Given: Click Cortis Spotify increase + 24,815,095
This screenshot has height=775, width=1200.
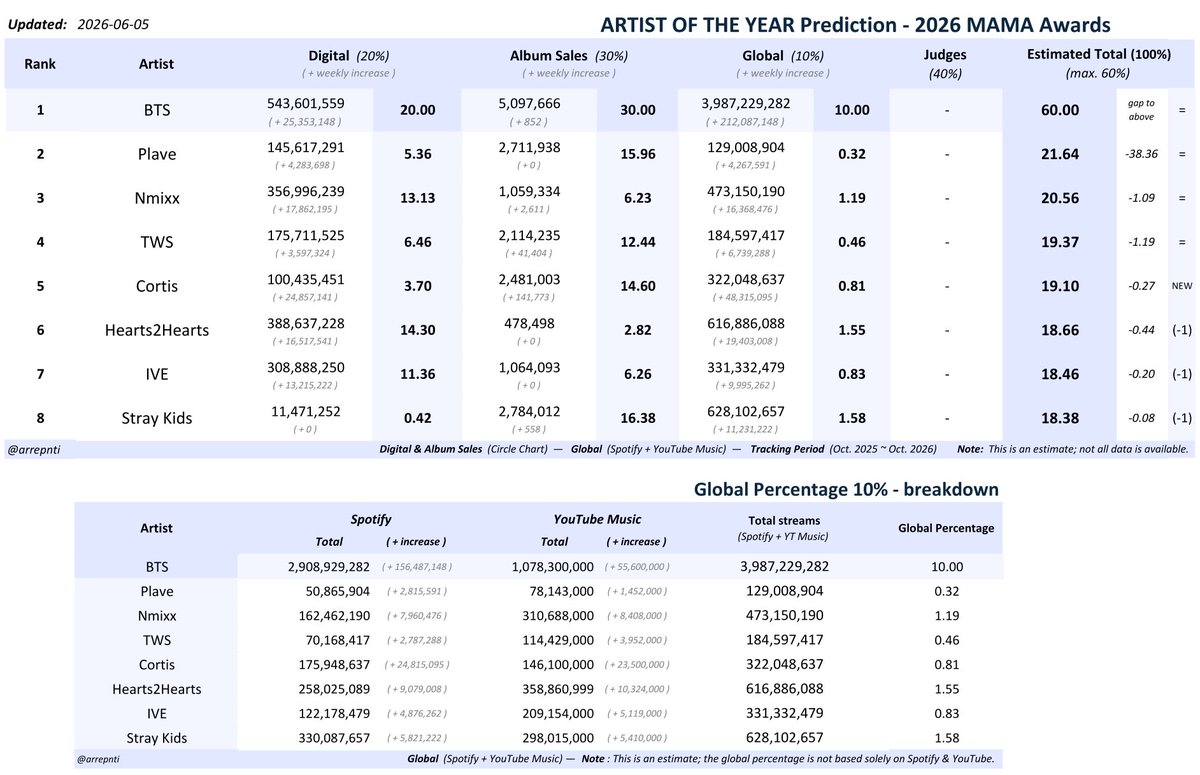Looking at the screenshot, I should 417,664.
